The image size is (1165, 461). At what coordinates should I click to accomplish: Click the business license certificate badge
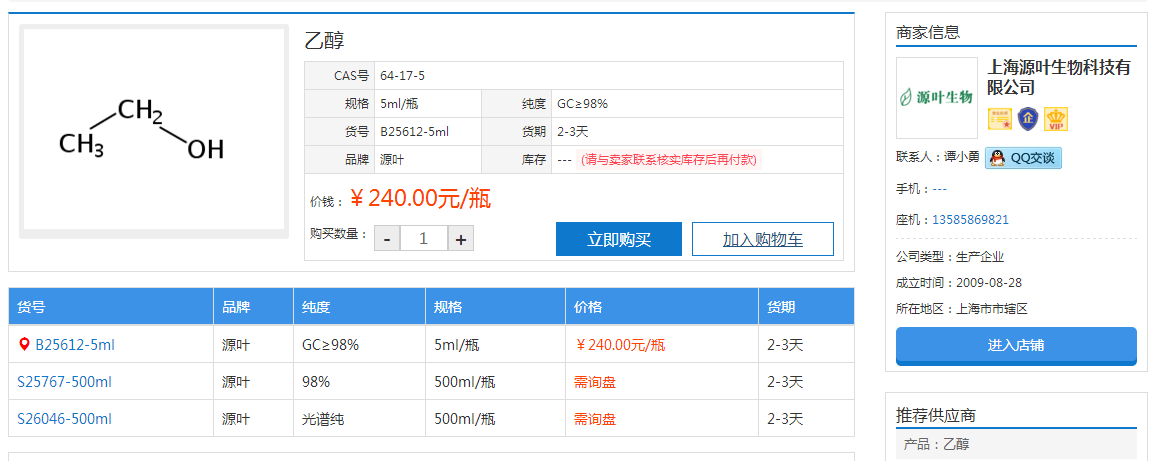tap(1000, 119)
